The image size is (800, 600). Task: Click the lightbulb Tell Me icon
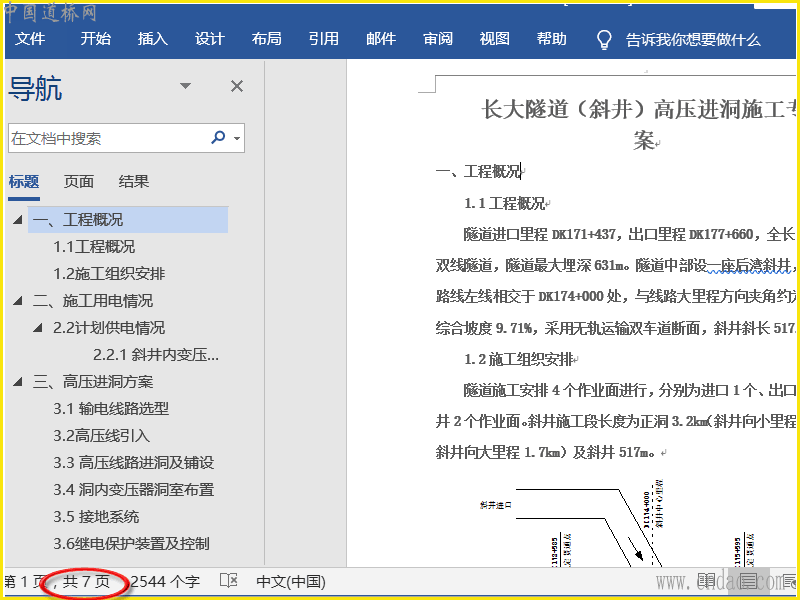(604, 39)
